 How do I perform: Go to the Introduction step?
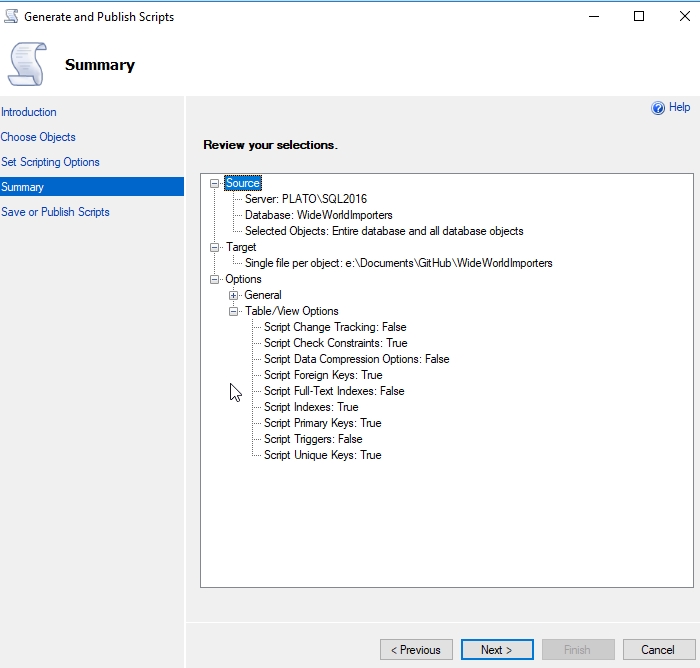[x=29, y=112]
